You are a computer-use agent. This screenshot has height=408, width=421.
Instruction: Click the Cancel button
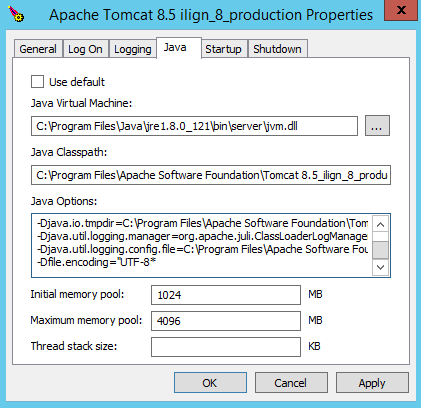[x=291, y=383]
